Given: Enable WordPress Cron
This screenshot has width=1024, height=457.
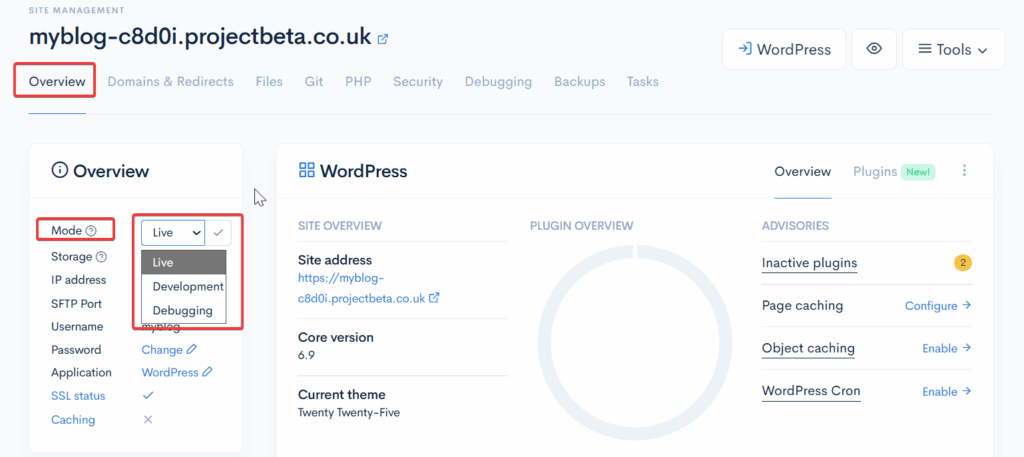Looking at the screenshot, I should coord(946,392).
